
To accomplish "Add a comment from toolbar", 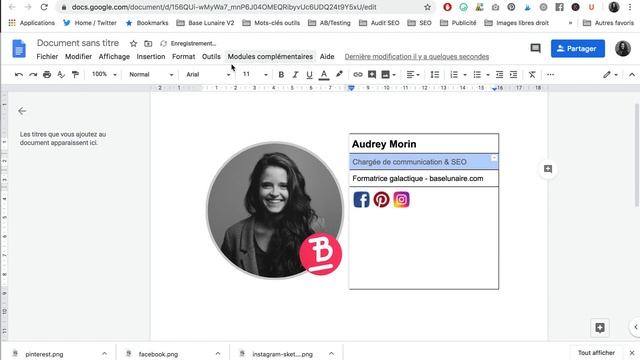I will pyautogui.click(x=372, y=75).
